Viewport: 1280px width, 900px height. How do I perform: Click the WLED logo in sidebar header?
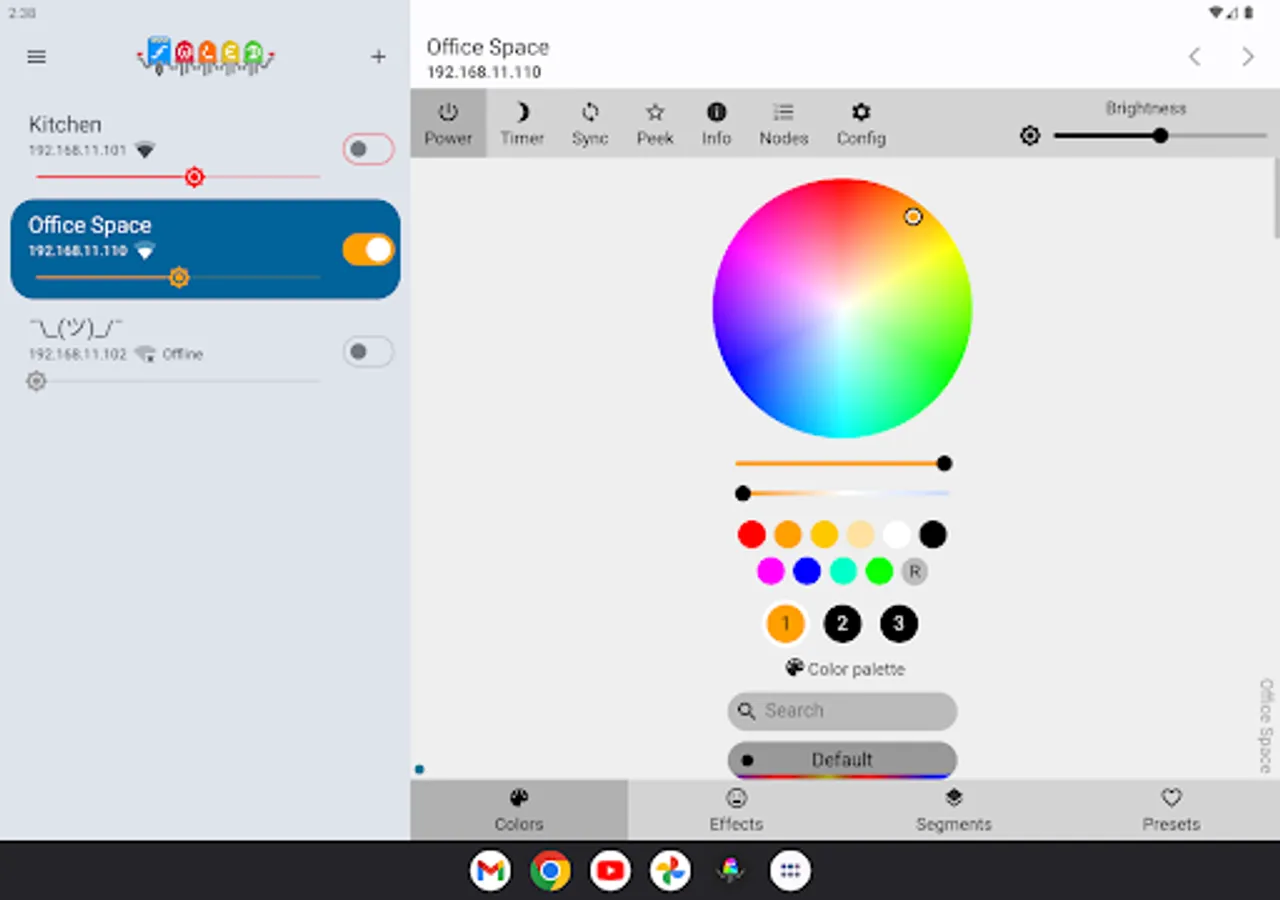(206, 55)
